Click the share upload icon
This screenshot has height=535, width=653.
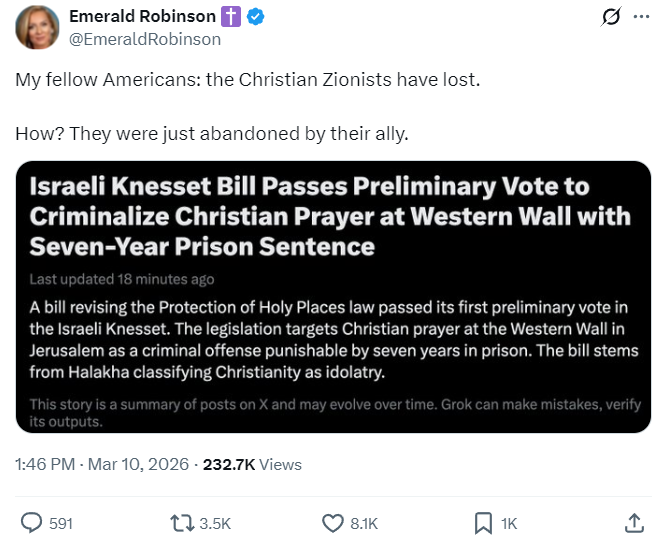coord(633,522)
